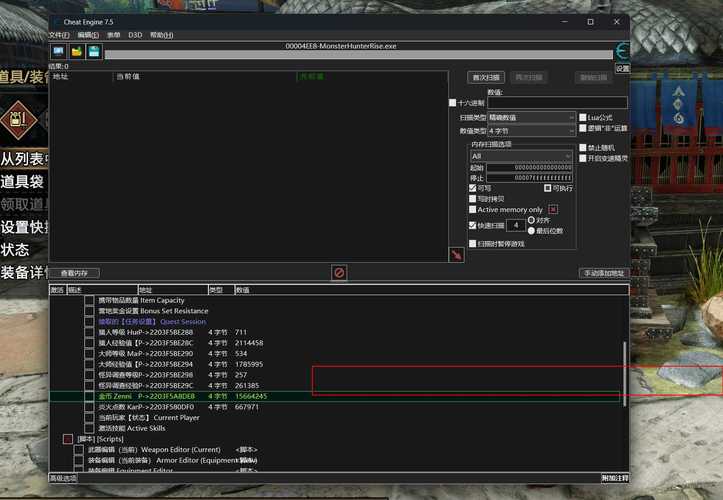Viewport: 723px width, 500px height.
Task: Uncheck the 可写 writable checkbox
Action: point(473,188)
